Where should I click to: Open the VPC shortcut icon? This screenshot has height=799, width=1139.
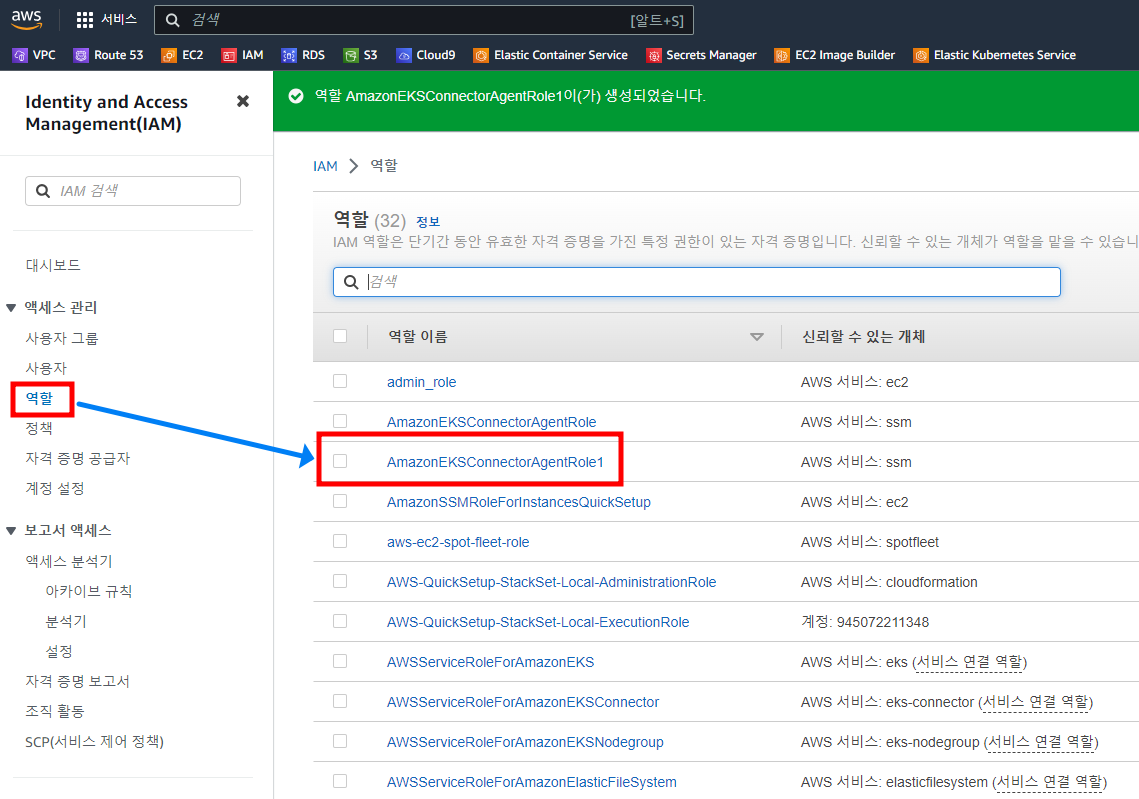20,55
